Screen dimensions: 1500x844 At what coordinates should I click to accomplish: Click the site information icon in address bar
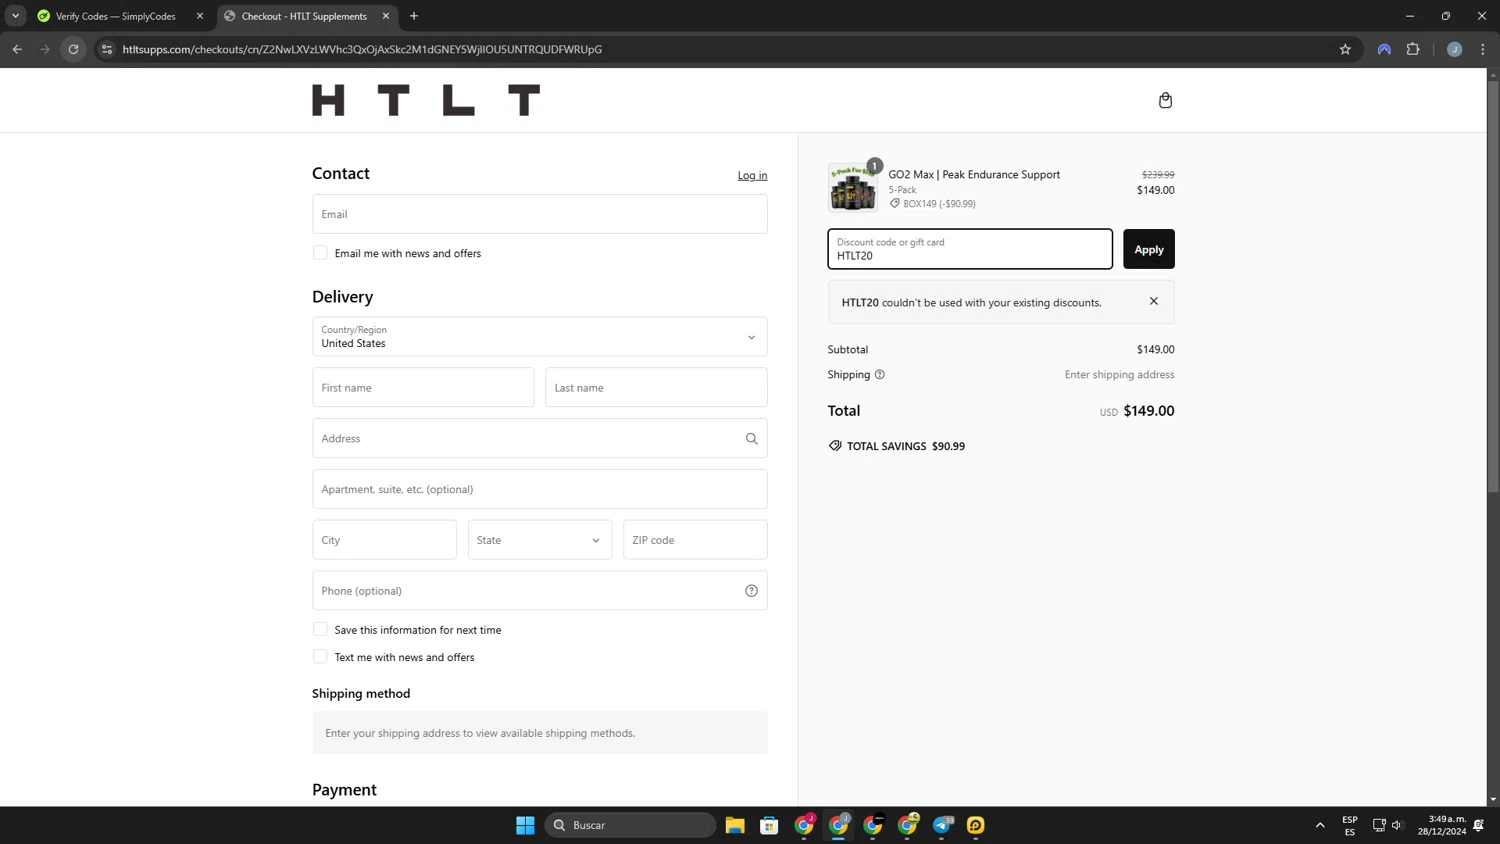107,49
